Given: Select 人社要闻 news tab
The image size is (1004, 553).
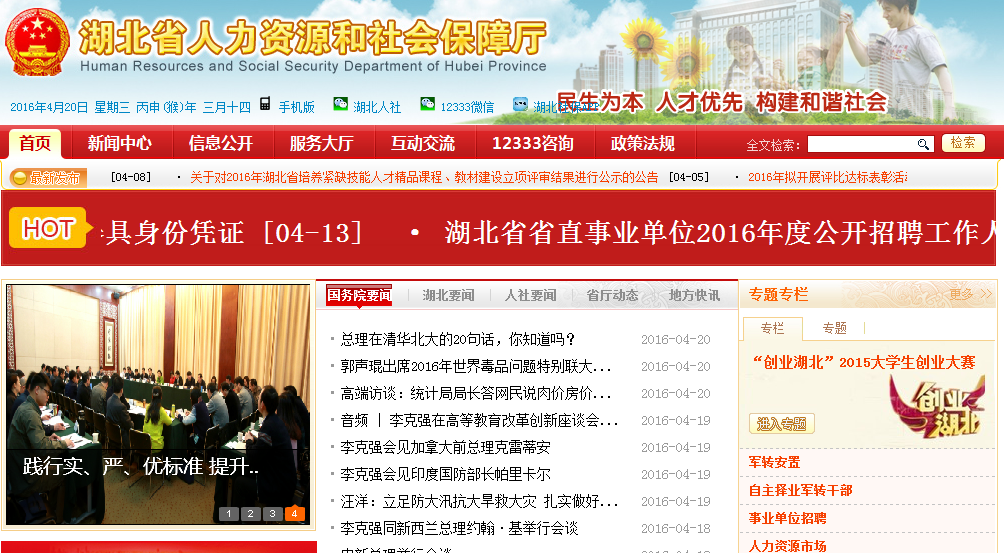Looking at the screenshot, I should click(x=530, y=295).
